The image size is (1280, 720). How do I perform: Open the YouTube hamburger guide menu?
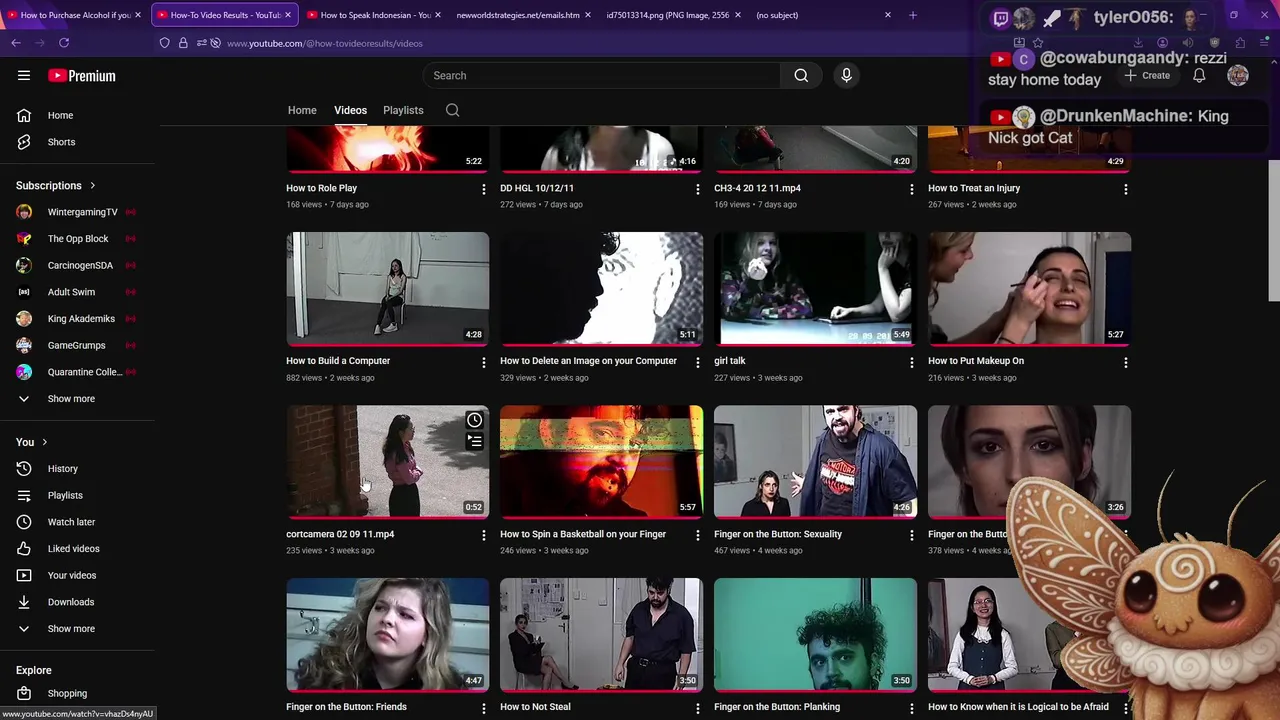pyautogui.click(x=24, y=75)
